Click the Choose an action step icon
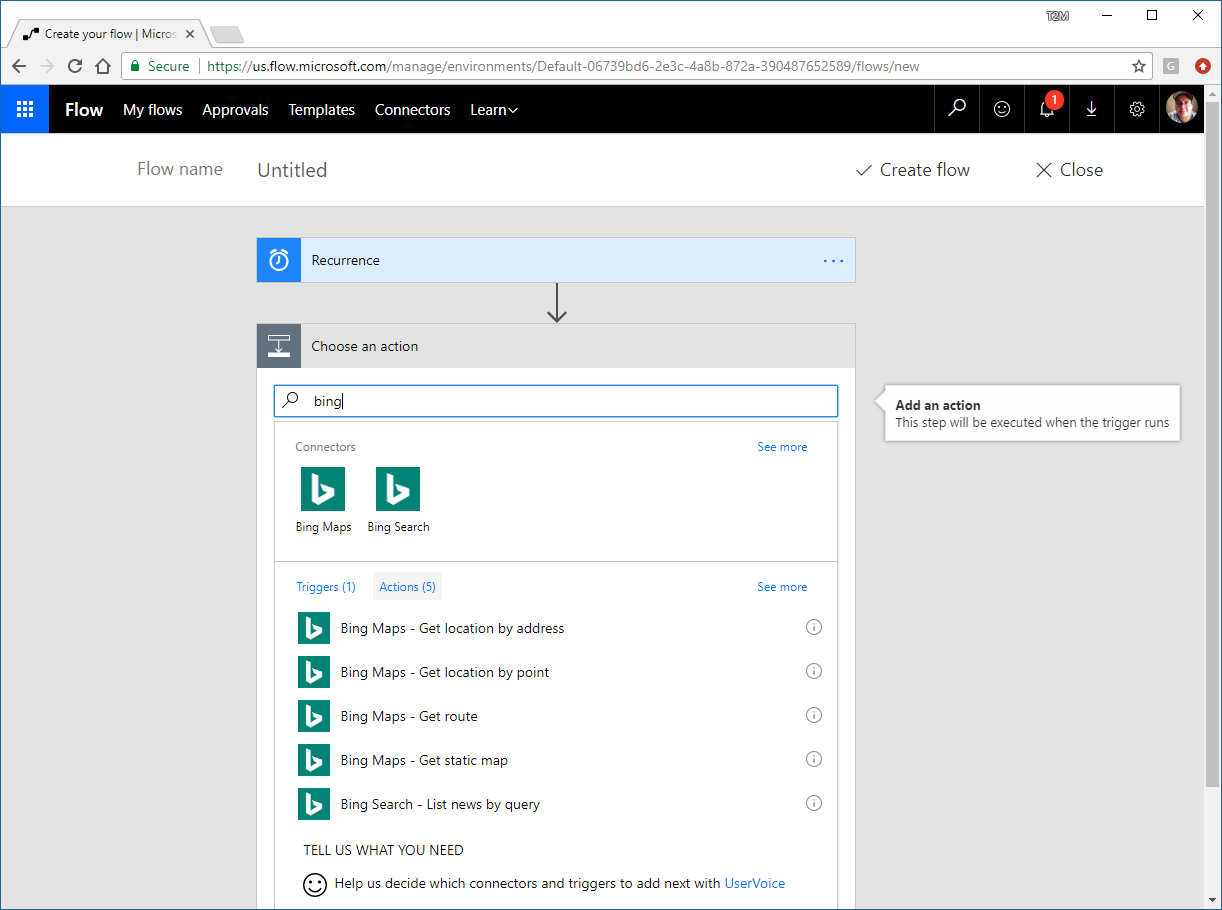This screenshot has height=910, width=1222. [278, 345]
